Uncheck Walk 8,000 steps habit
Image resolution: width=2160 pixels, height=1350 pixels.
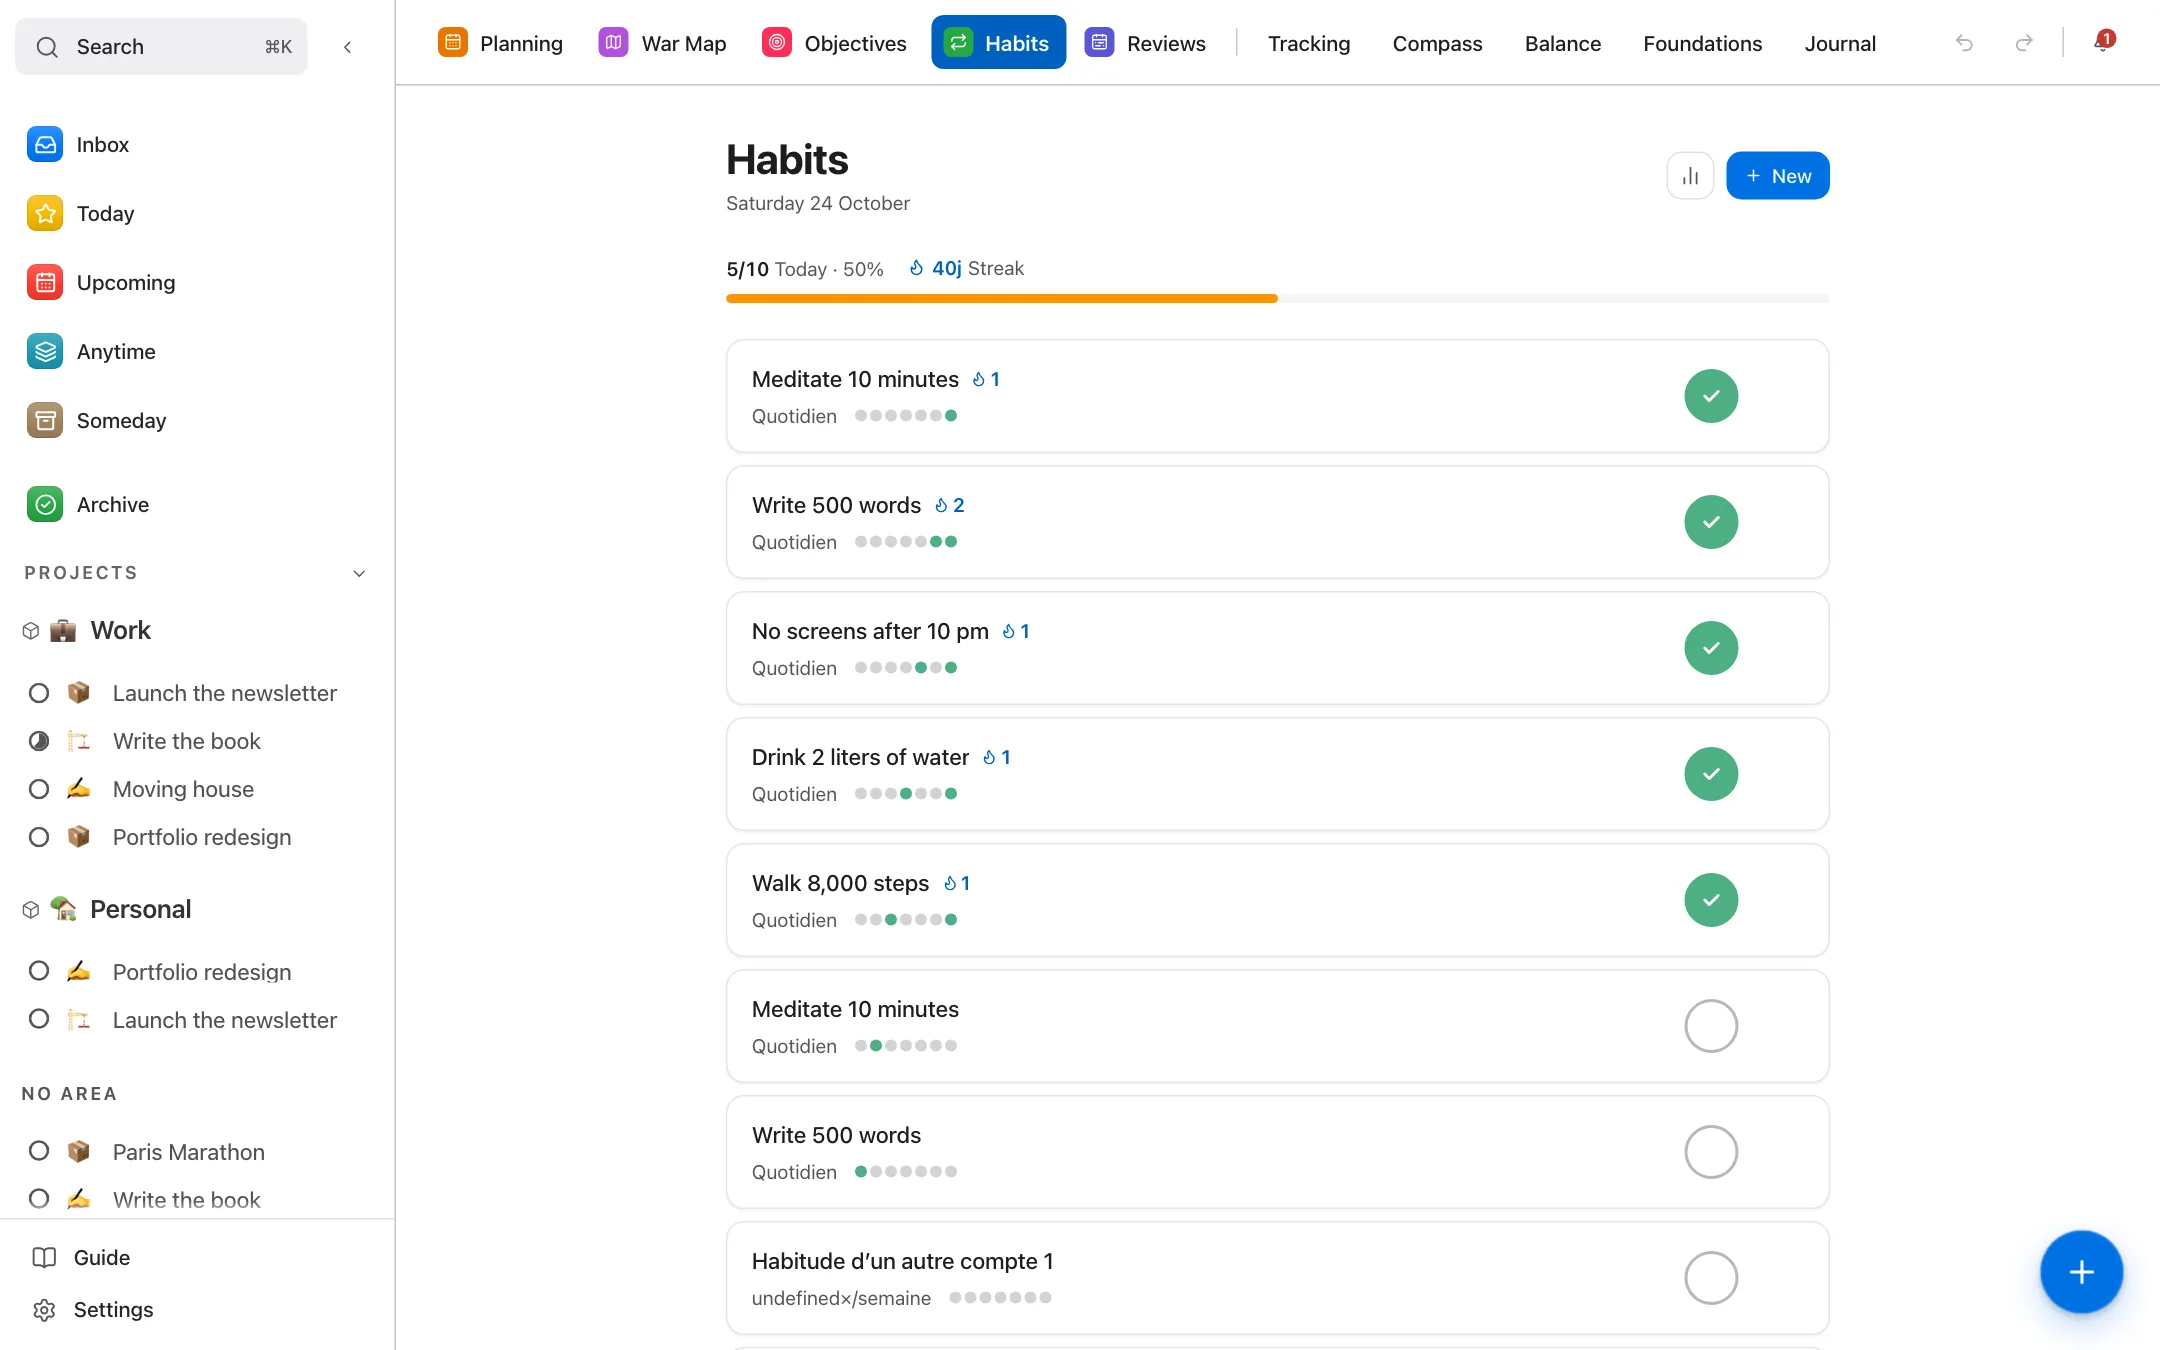pos(1711,900)
